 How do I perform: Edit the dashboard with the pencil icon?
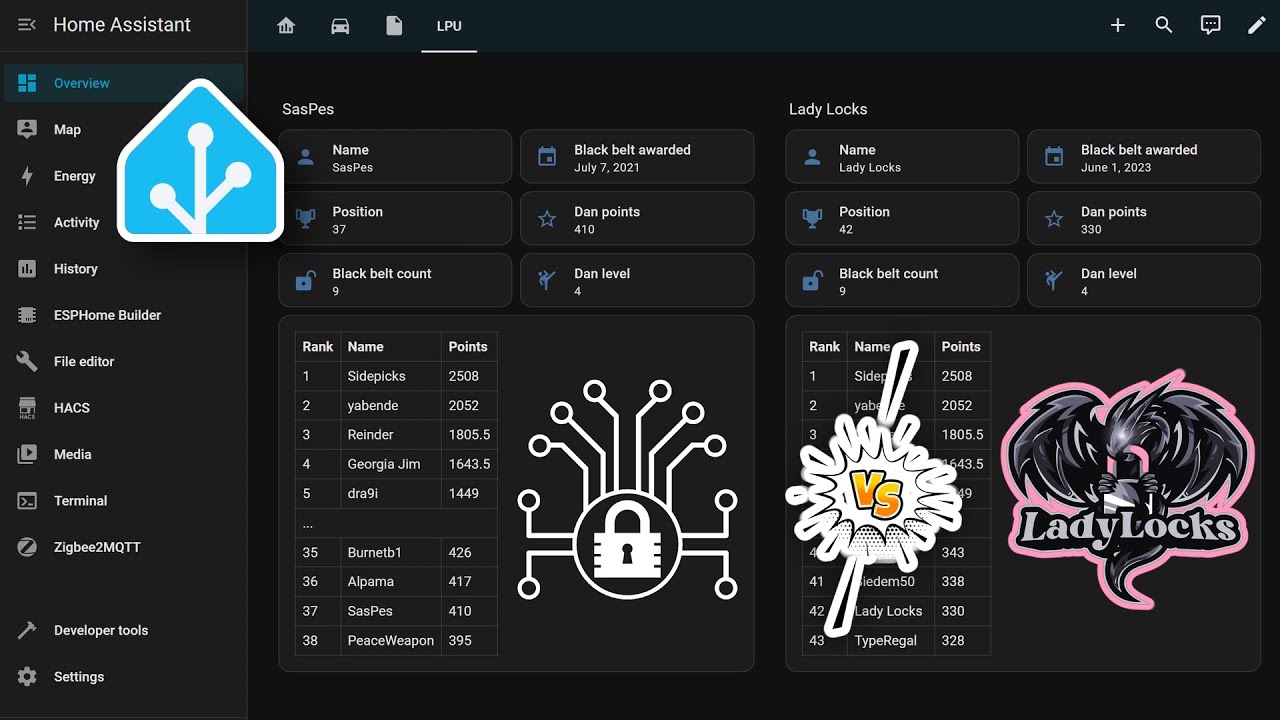click(1257, 26)
